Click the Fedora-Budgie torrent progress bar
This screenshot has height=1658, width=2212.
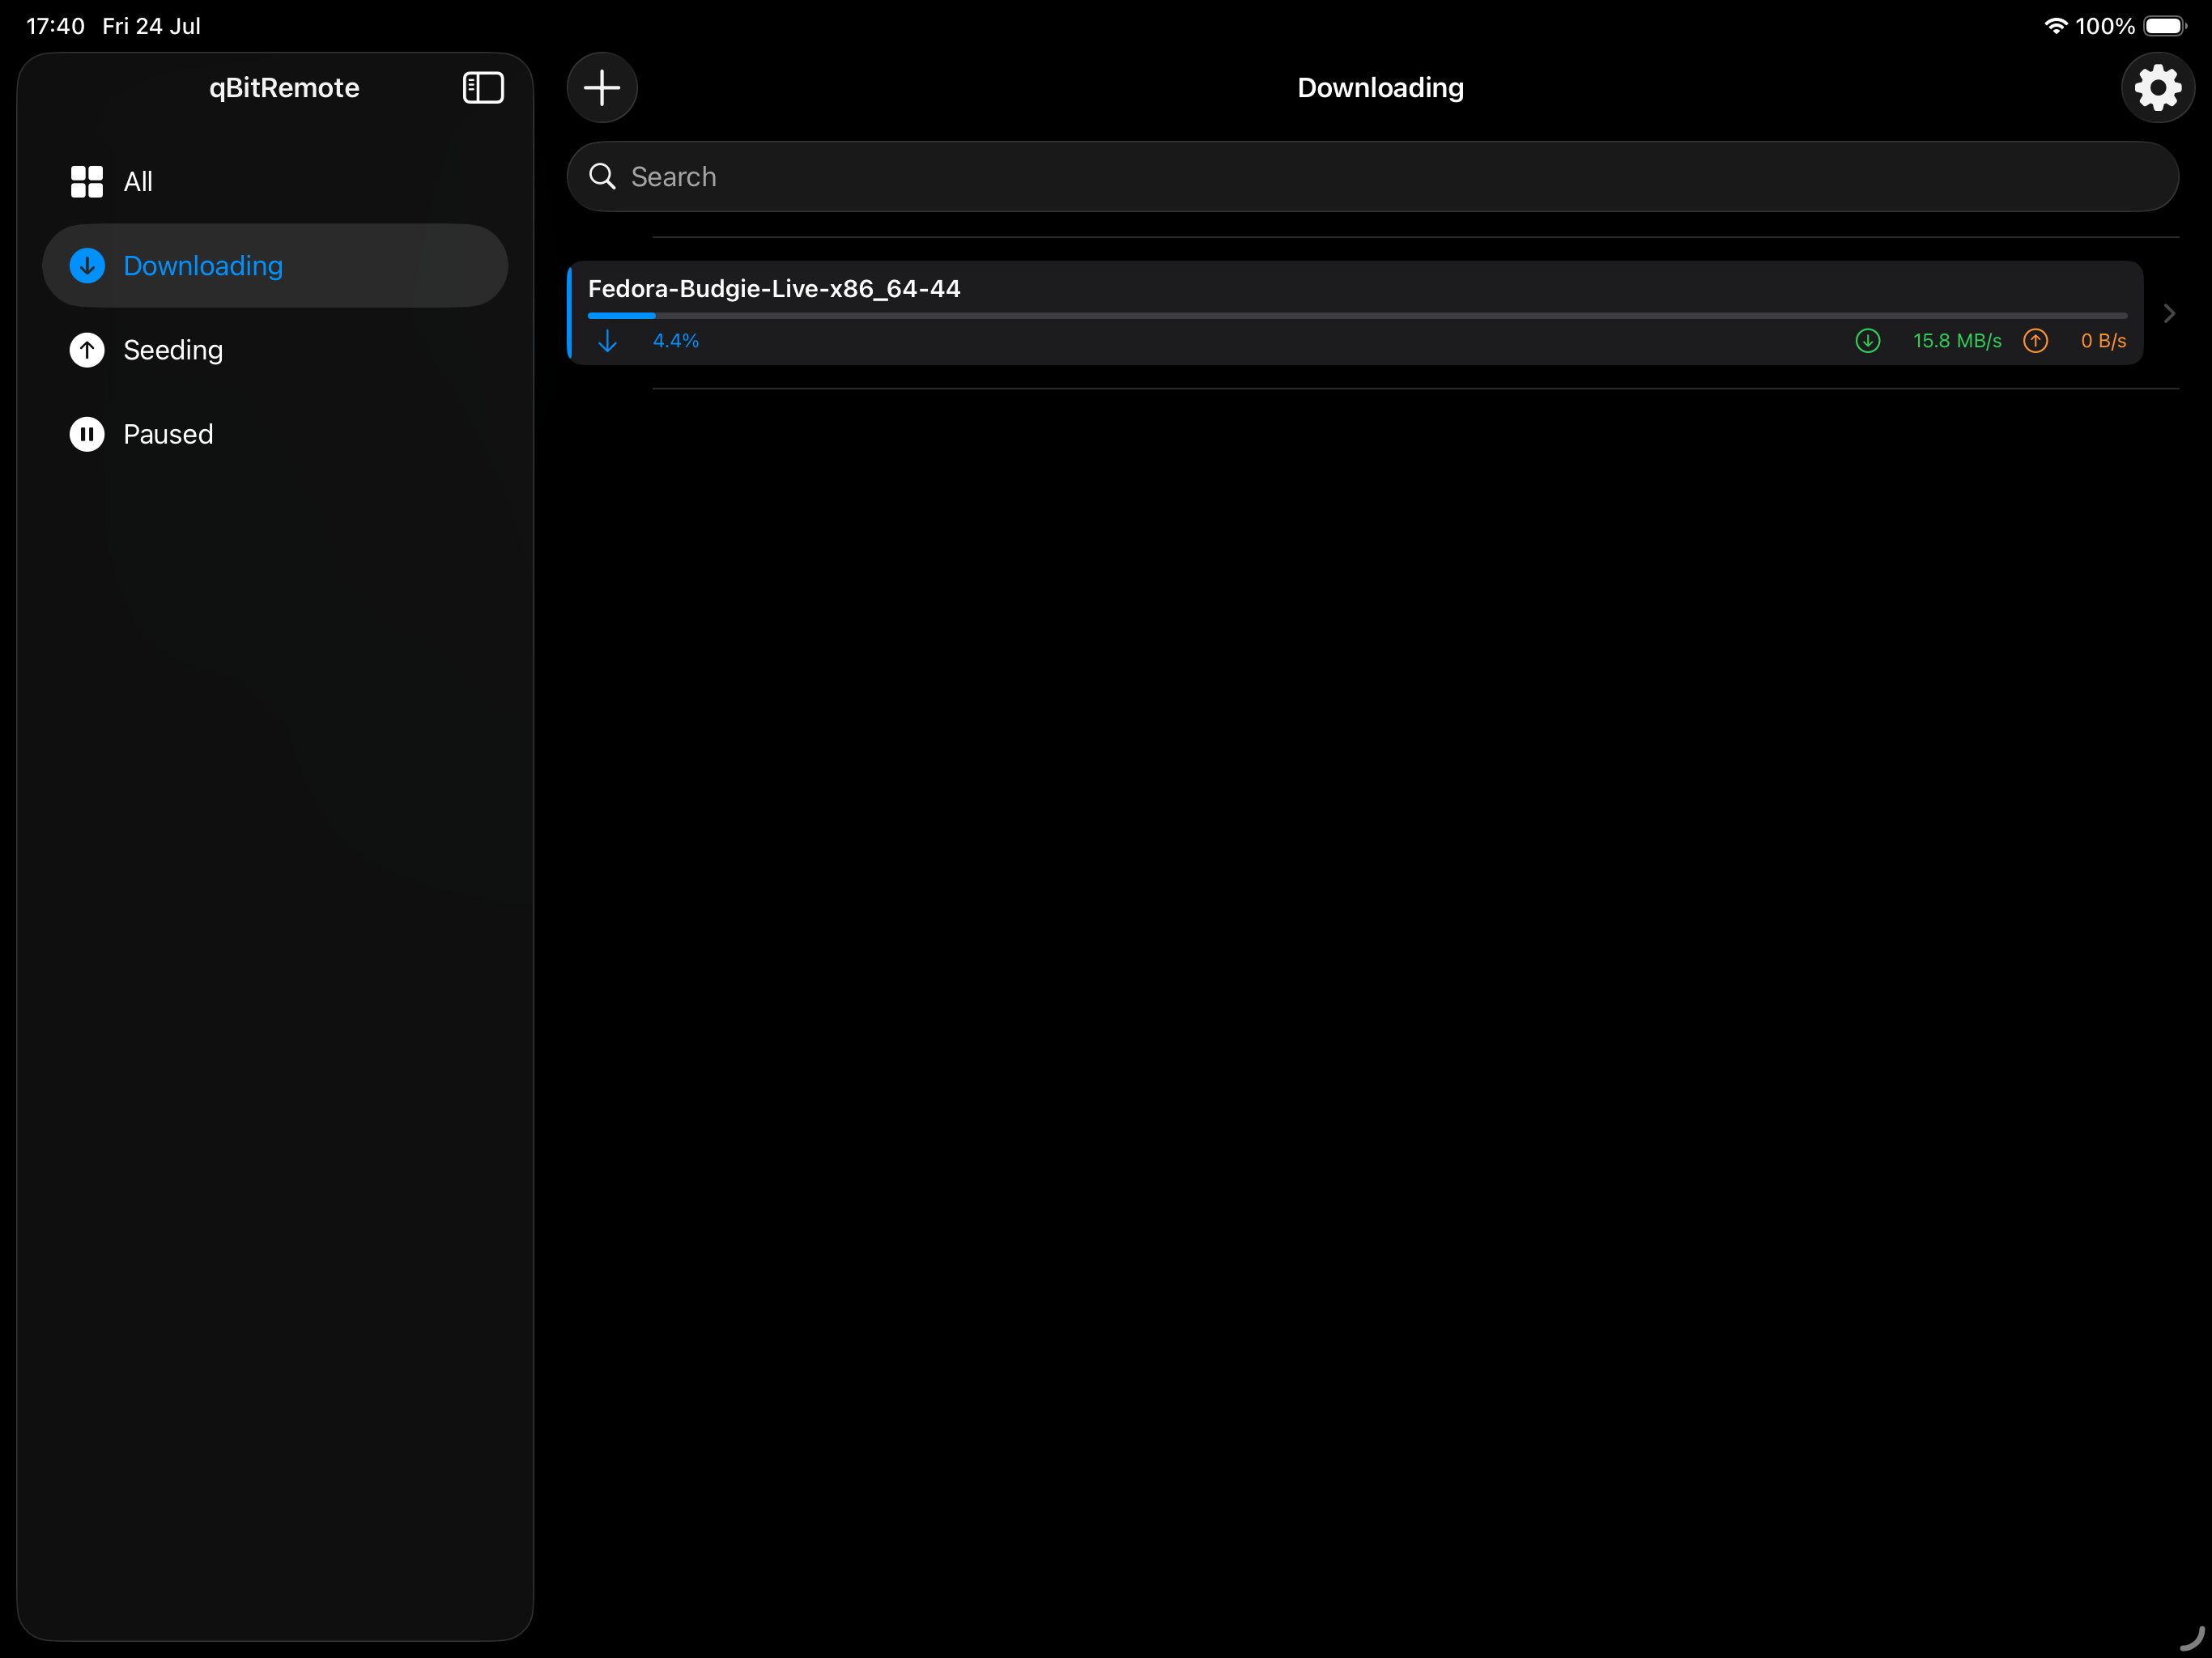tap(1357, 316)
